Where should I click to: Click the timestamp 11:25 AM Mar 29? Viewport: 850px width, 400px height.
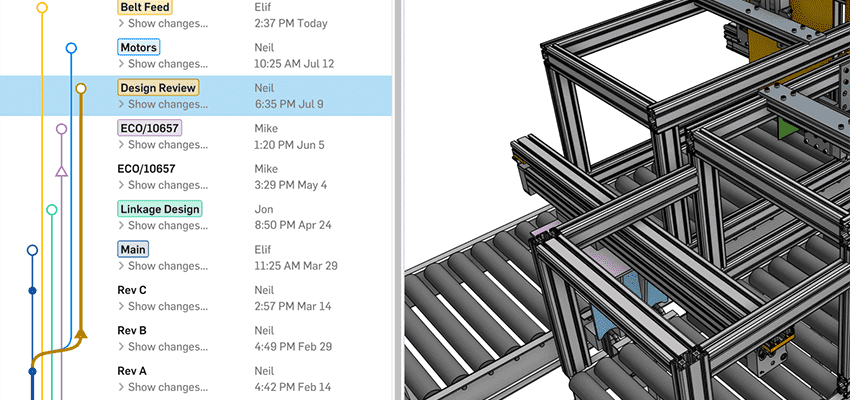(295, 266)
